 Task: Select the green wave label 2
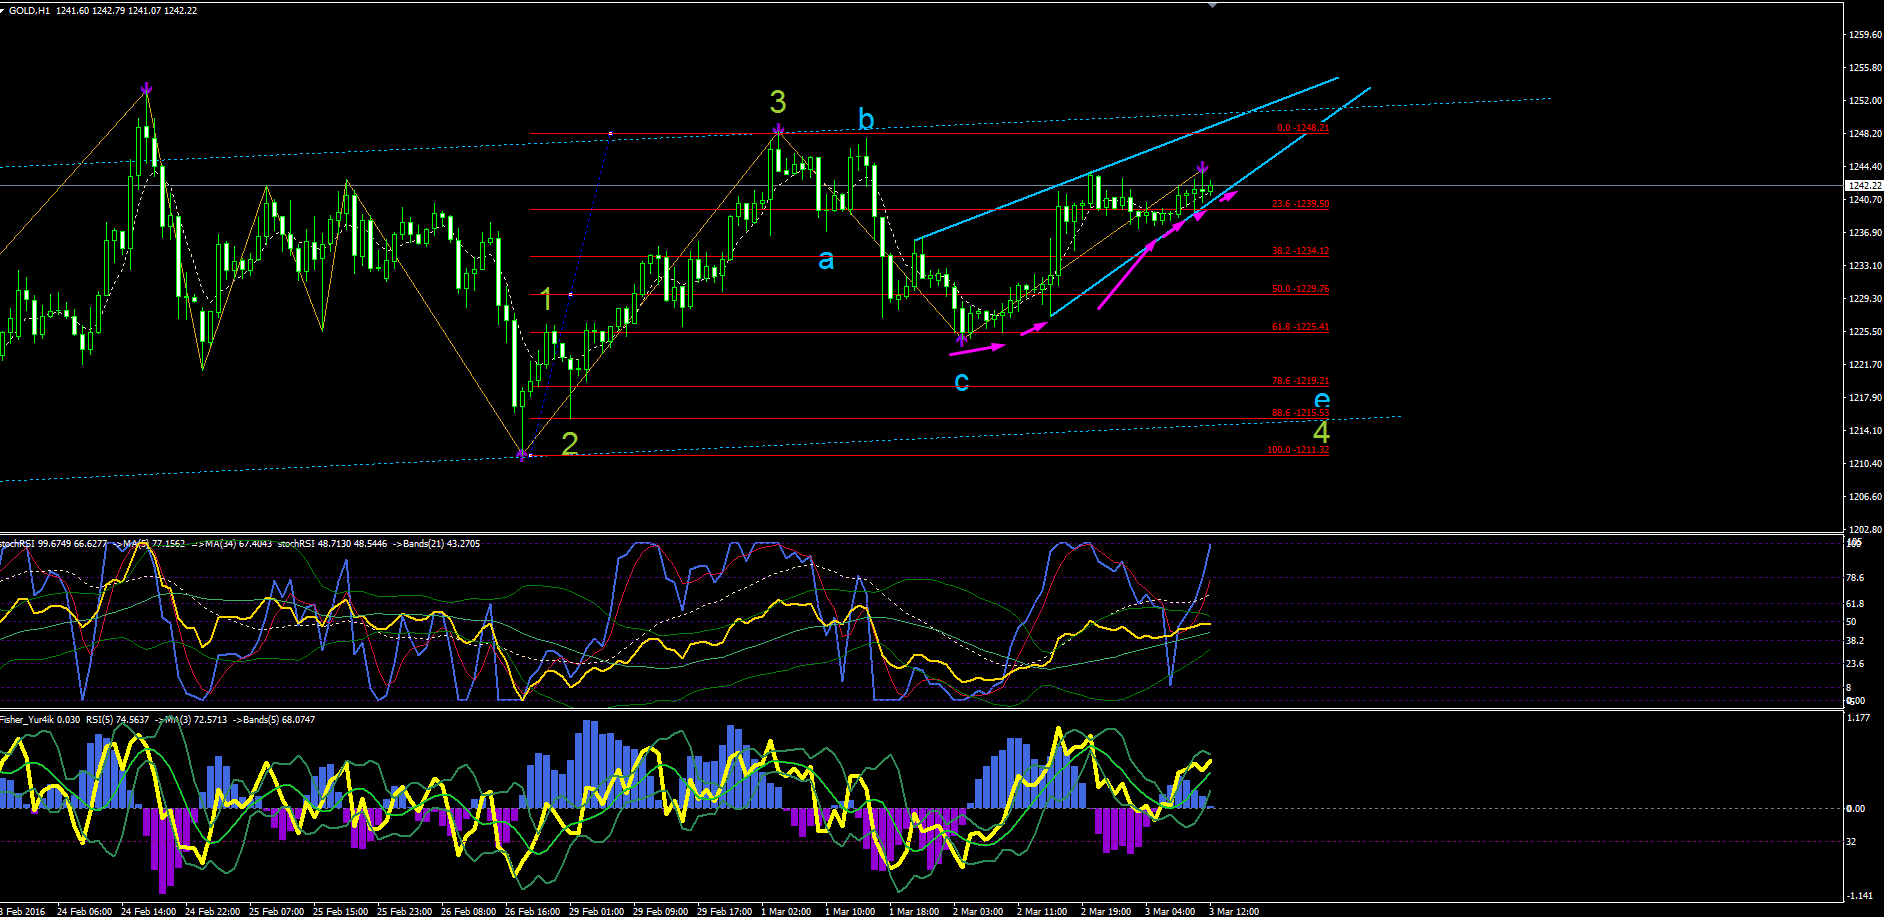pyautogui.click(x=570, y=443)
